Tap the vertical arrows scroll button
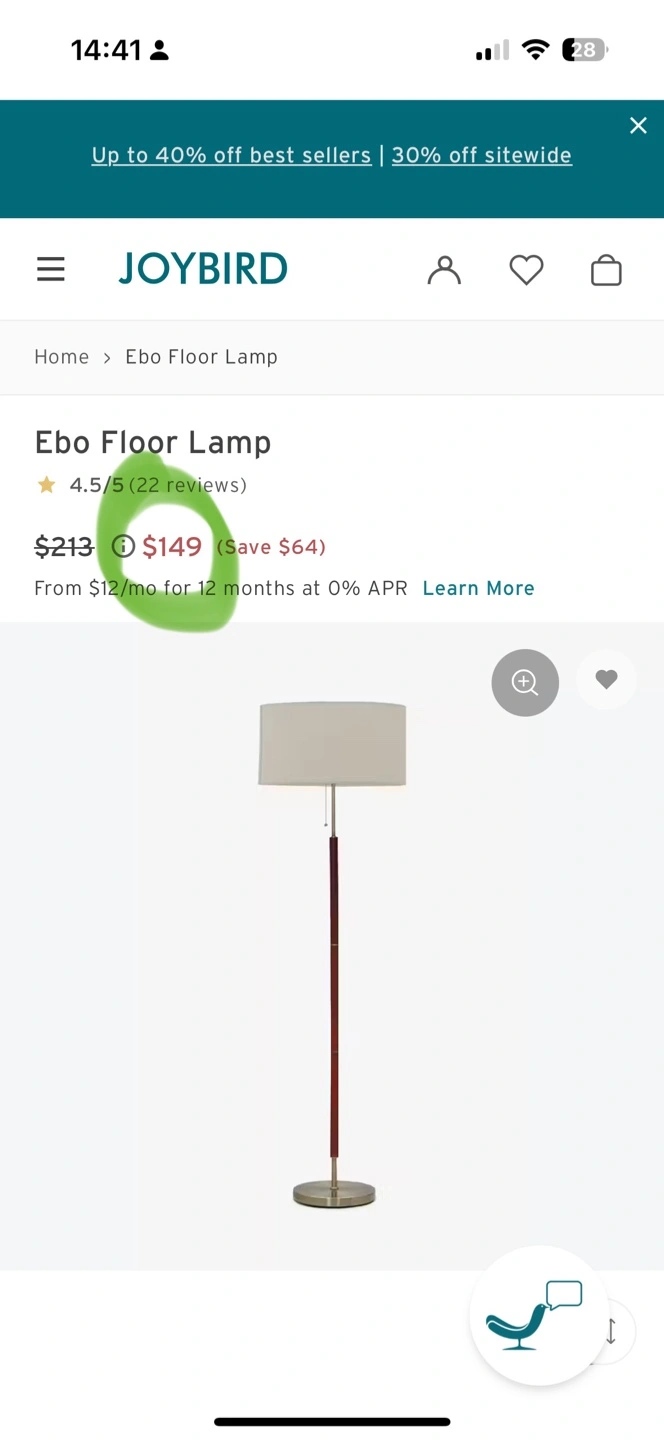This screenshot has height=1440, width=664. pos(612,1331)
